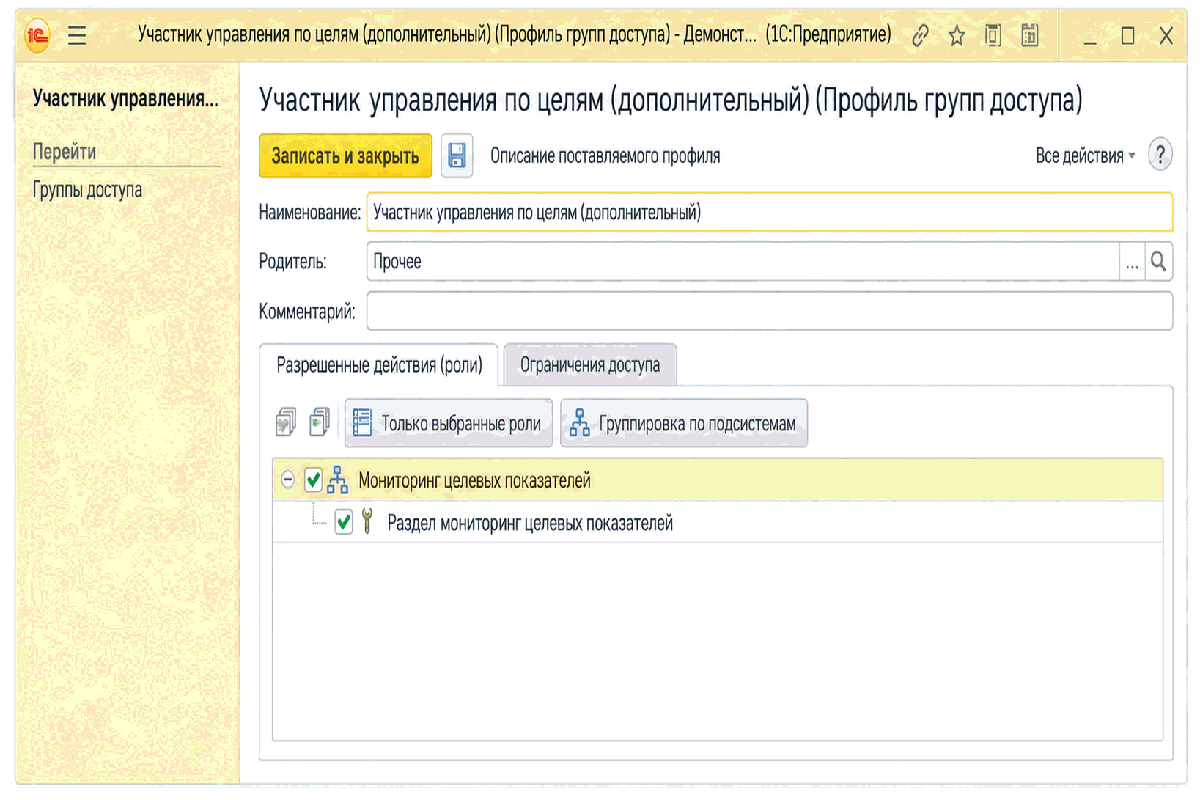Add to favorites with the star icon
Screen dimensions: 1200x800
coord(957,37)
